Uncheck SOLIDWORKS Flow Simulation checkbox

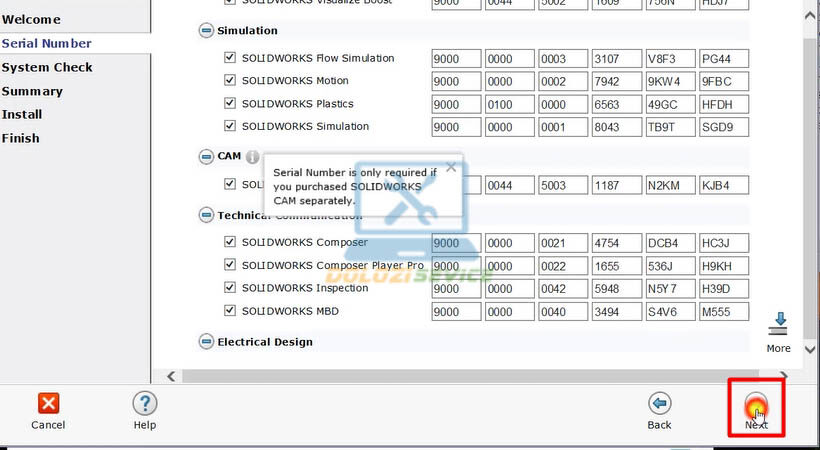(231, 58)
